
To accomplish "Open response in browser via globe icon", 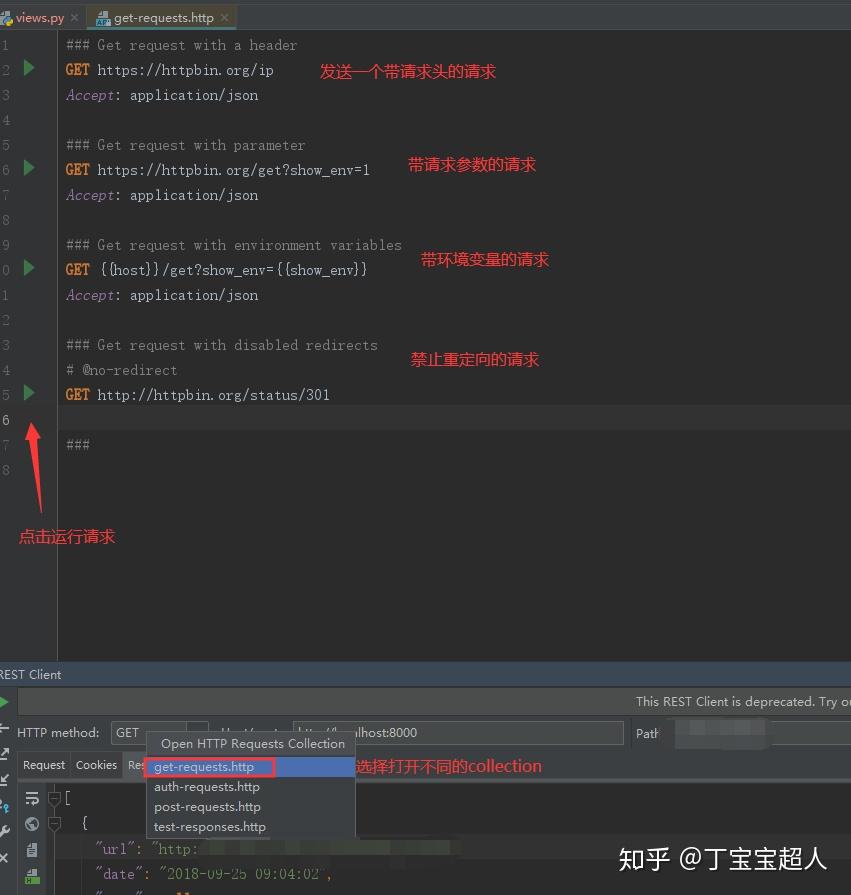I will pos(33,823).
